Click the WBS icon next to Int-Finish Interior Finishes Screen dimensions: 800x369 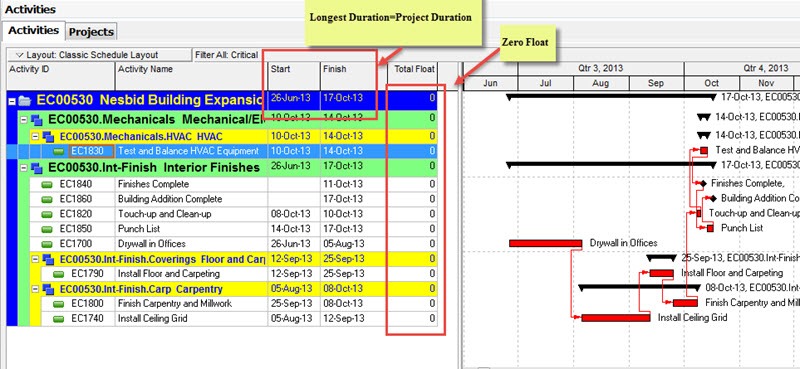click(x=37, y=167)
